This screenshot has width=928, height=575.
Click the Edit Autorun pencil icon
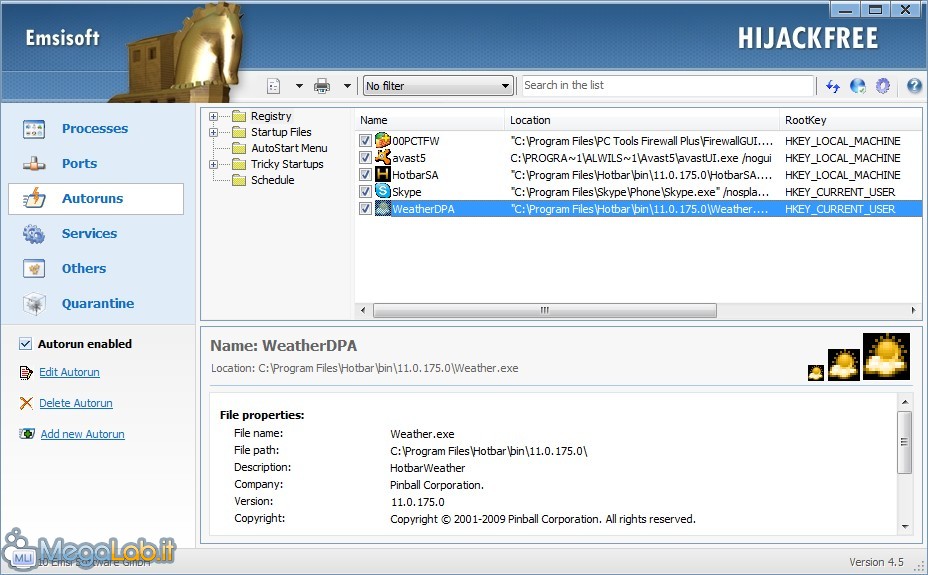point(26,372)
